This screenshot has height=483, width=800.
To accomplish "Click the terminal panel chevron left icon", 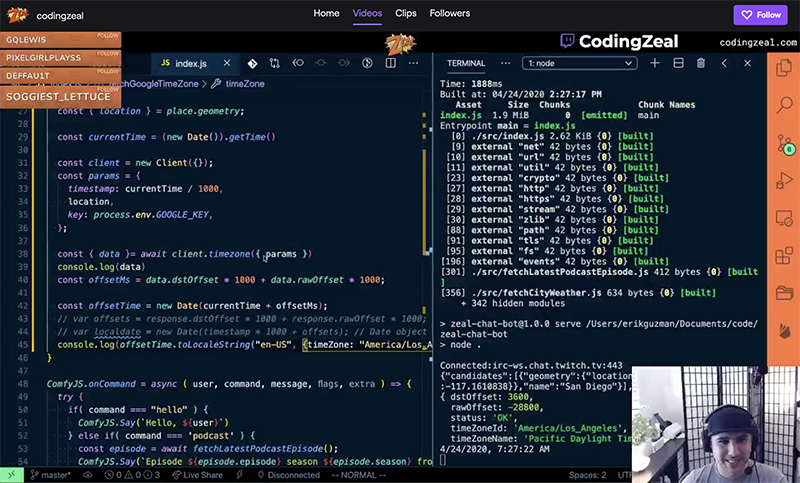I will (724, 63).
